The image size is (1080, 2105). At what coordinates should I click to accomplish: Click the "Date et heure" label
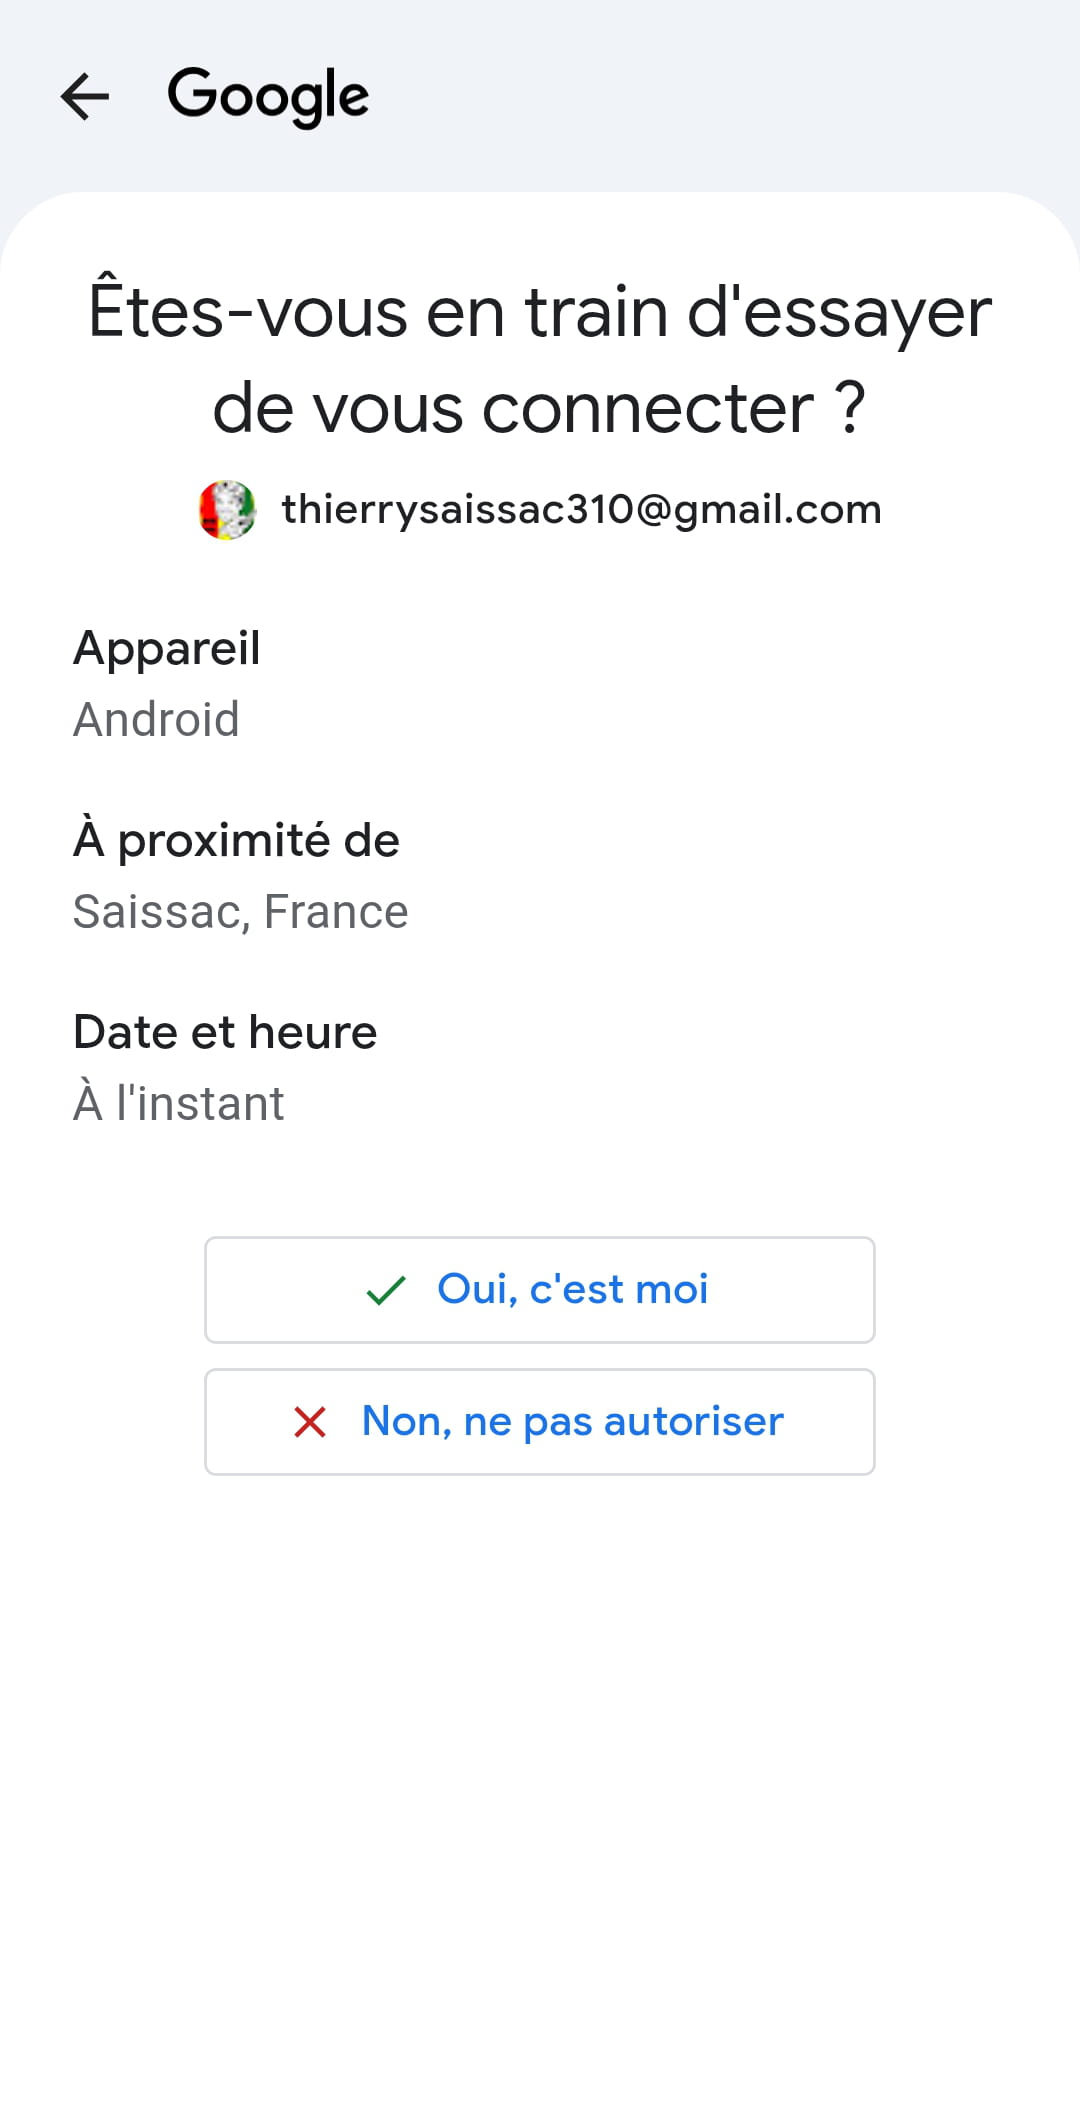225,1032
